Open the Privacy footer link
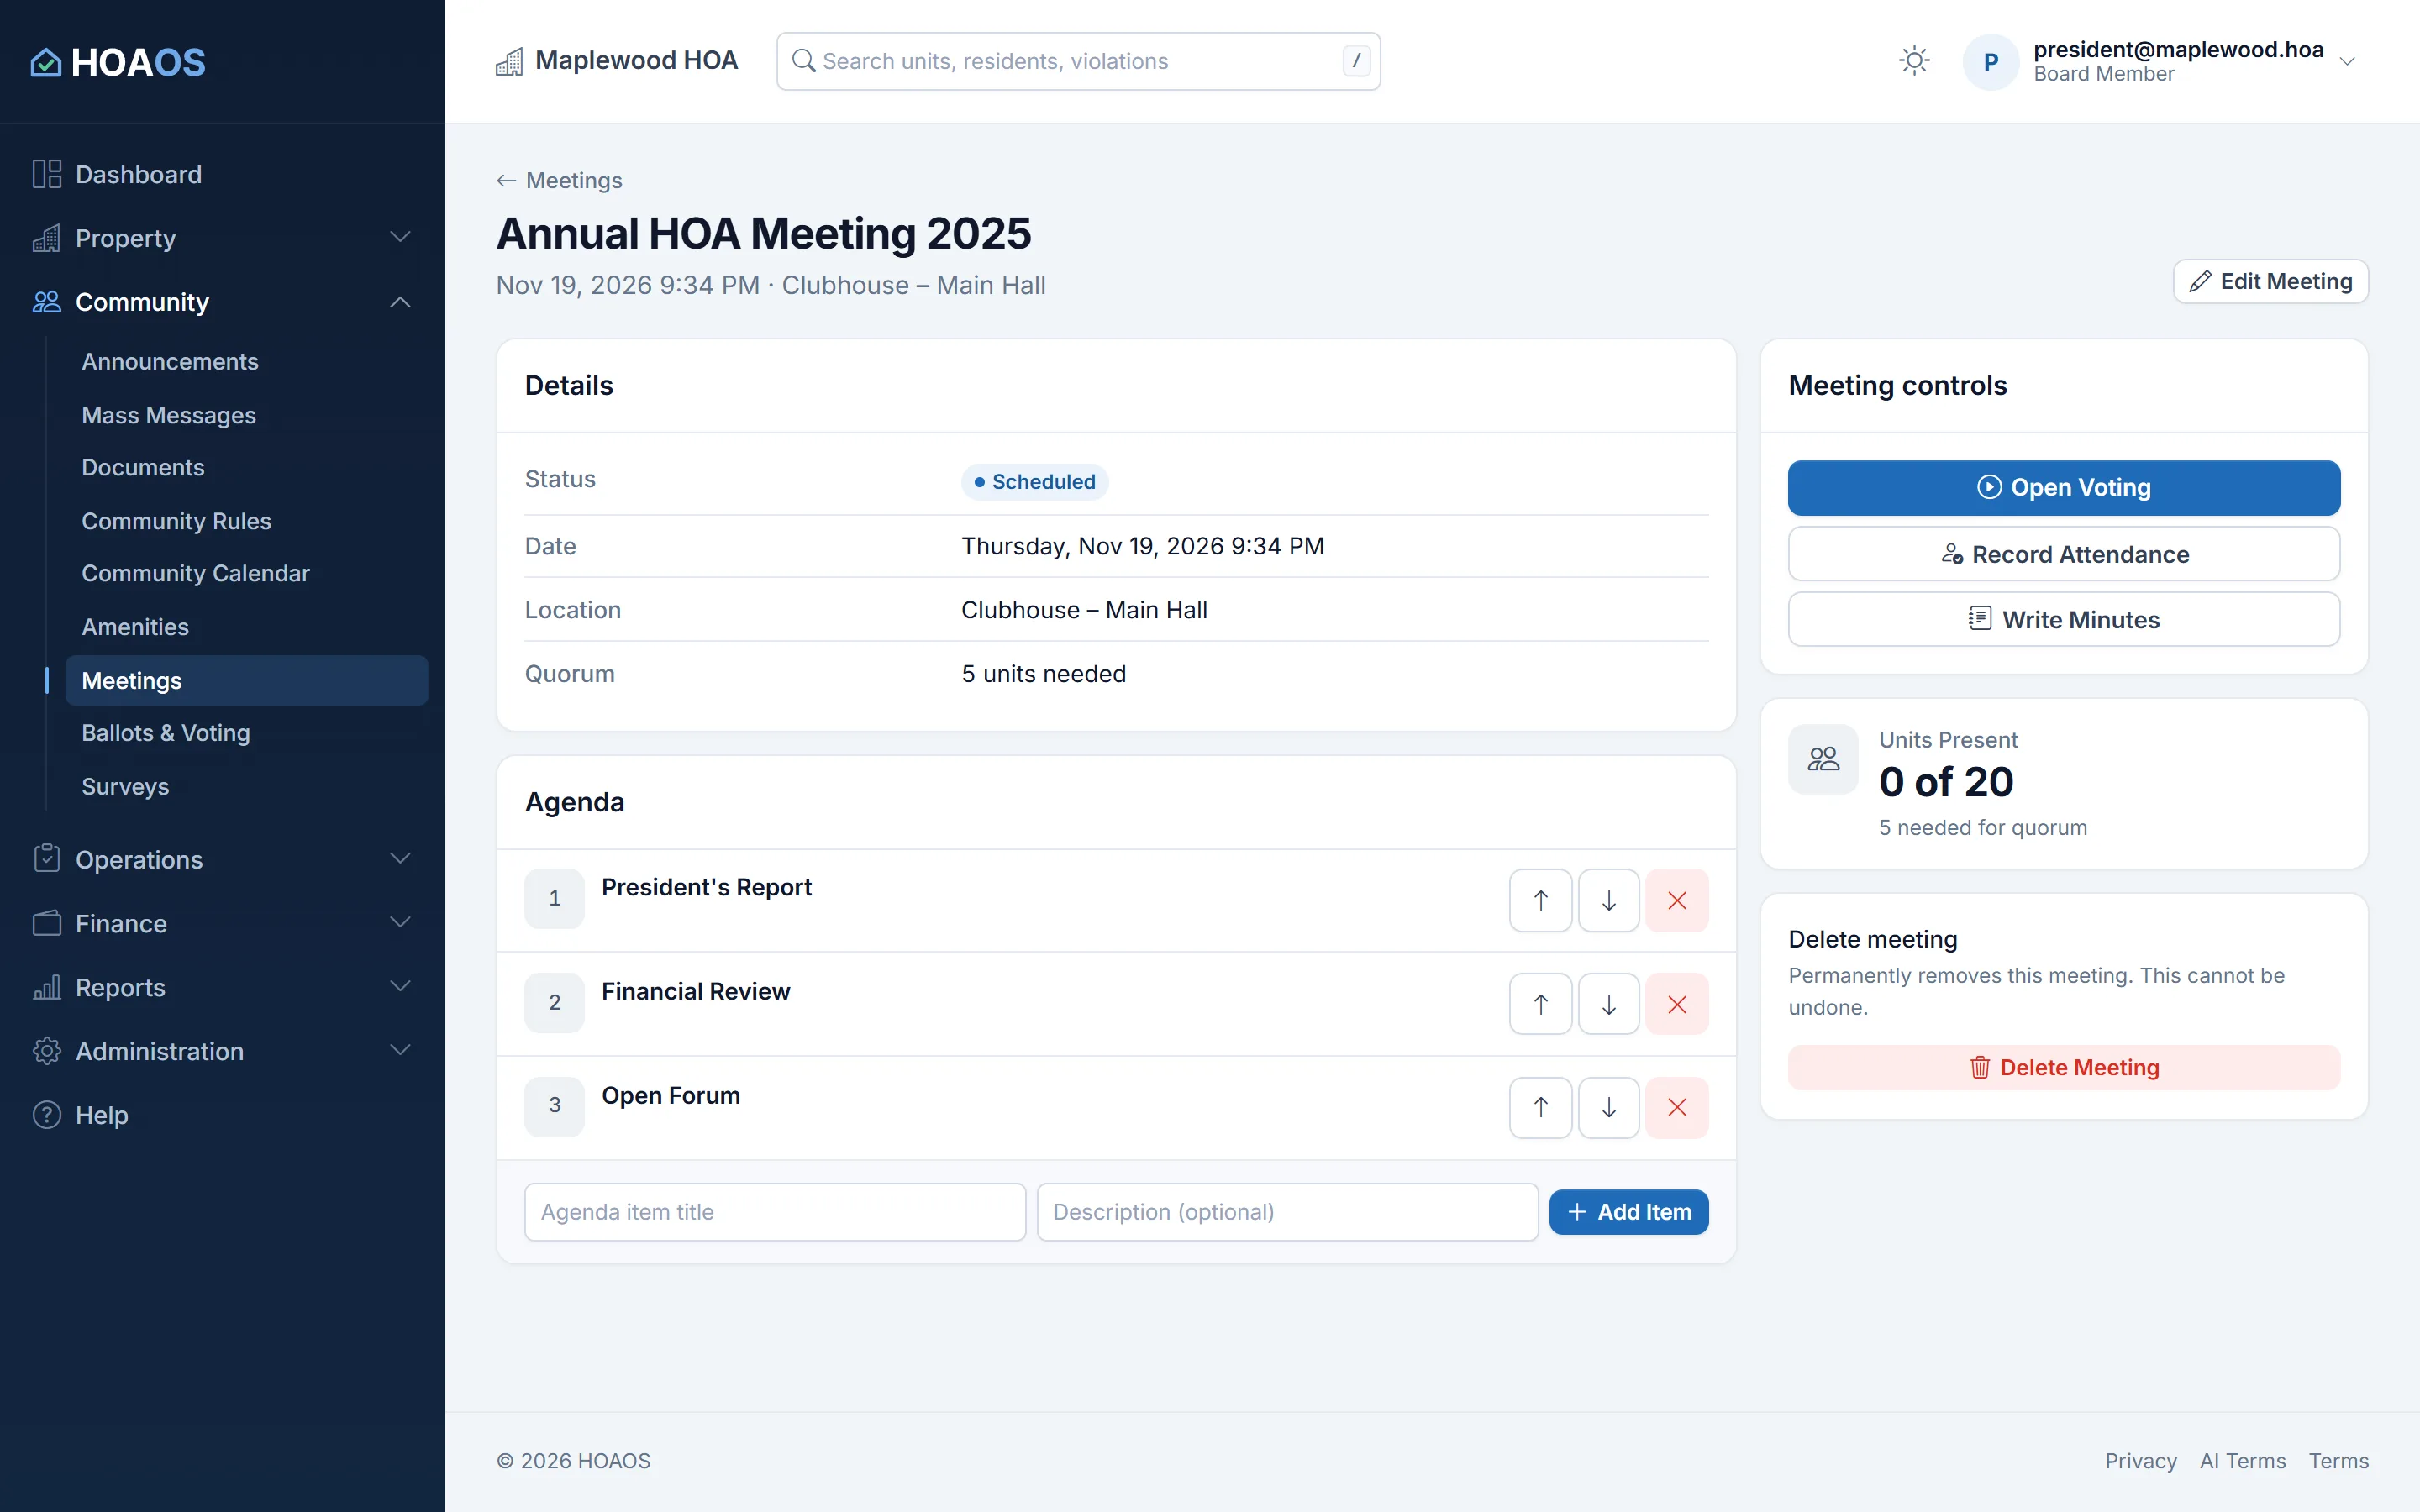 click(2140, 1461)
